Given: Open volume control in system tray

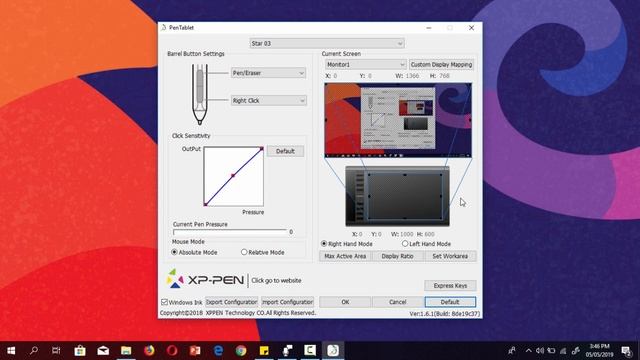Looking at the screenshot, I should point(540,351).
